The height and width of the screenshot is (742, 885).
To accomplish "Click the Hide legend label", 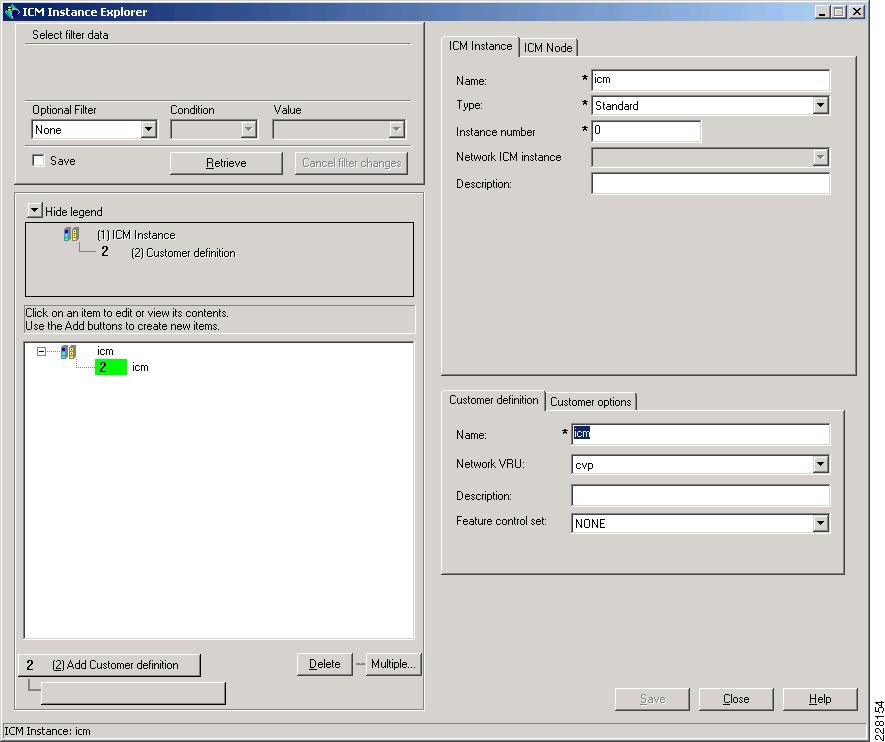I will coord(74,212).
